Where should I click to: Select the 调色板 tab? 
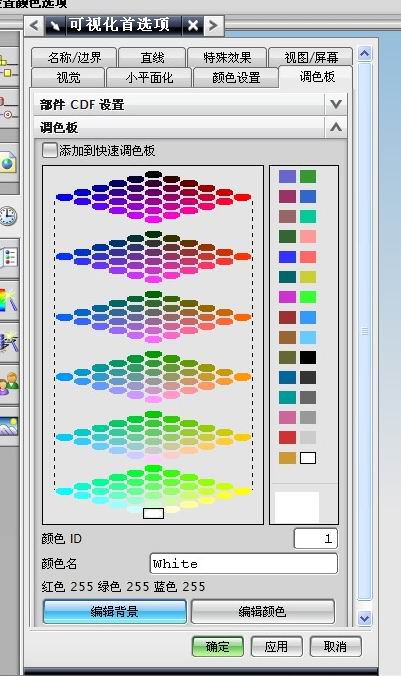tap(316, 77)
